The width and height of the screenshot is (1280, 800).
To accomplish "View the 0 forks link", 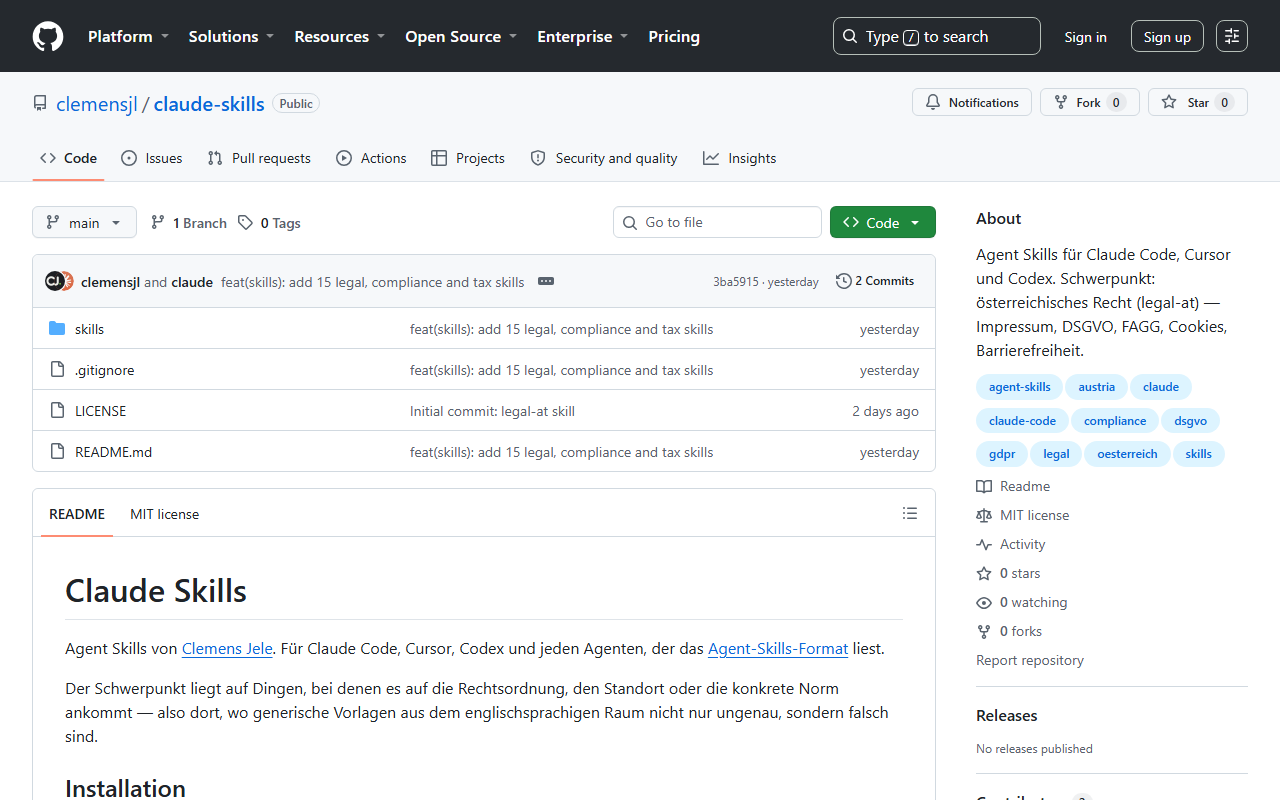I will coord(1009,631).
